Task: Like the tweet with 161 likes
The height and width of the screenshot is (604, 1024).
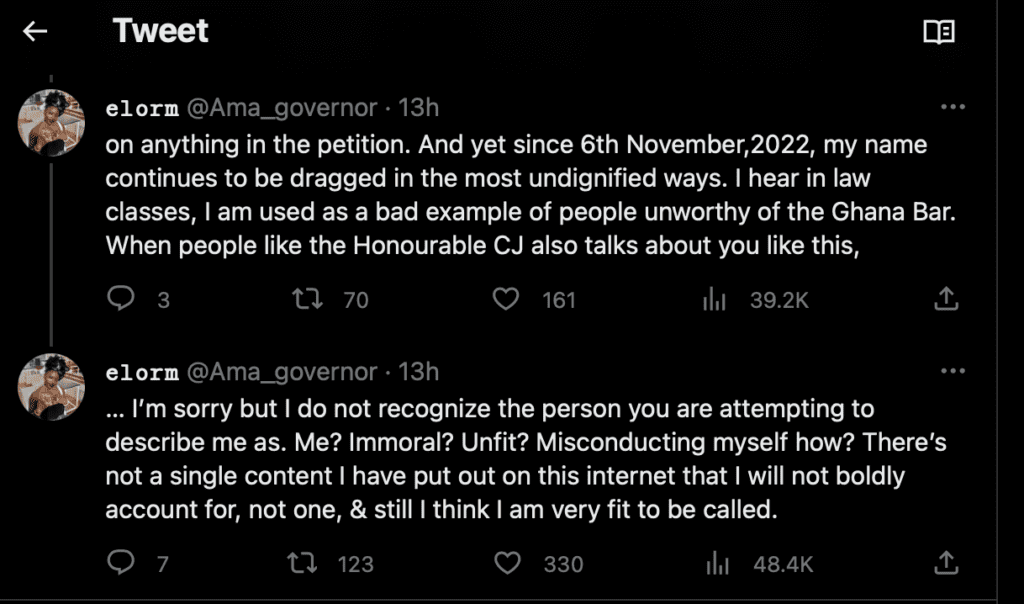Action: [x=509, y=298]
